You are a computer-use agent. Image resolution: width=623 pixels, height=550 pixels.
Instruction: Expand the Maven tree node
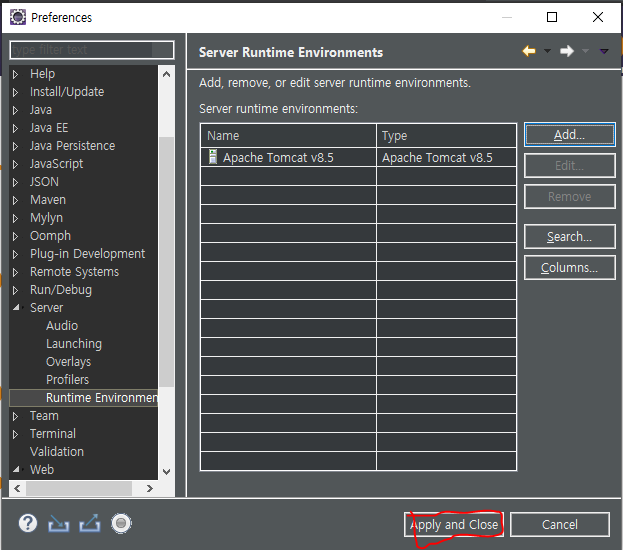tap(15, 200)
